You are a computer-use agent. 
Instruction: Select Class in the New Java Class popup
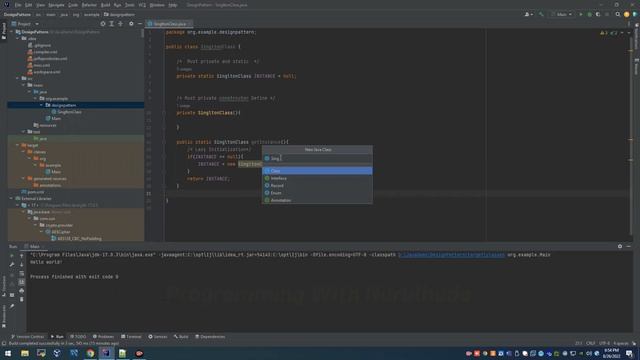(317, 171)
